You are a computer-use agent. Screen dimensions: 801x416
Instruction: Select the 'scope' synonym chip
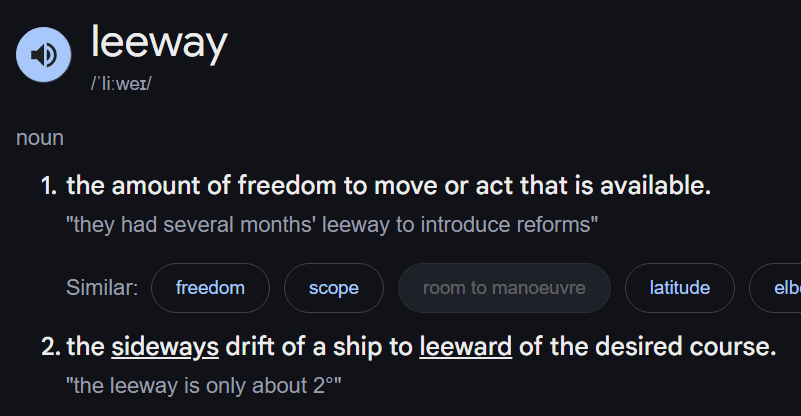click(334, 288)
